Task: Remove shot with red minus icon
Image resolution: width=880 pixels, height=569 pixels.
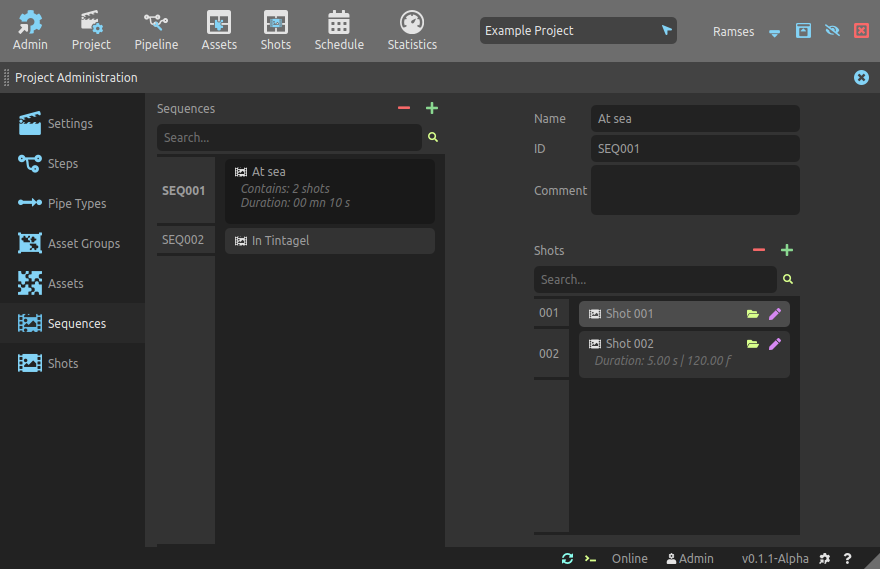Action: coord(759,250)
